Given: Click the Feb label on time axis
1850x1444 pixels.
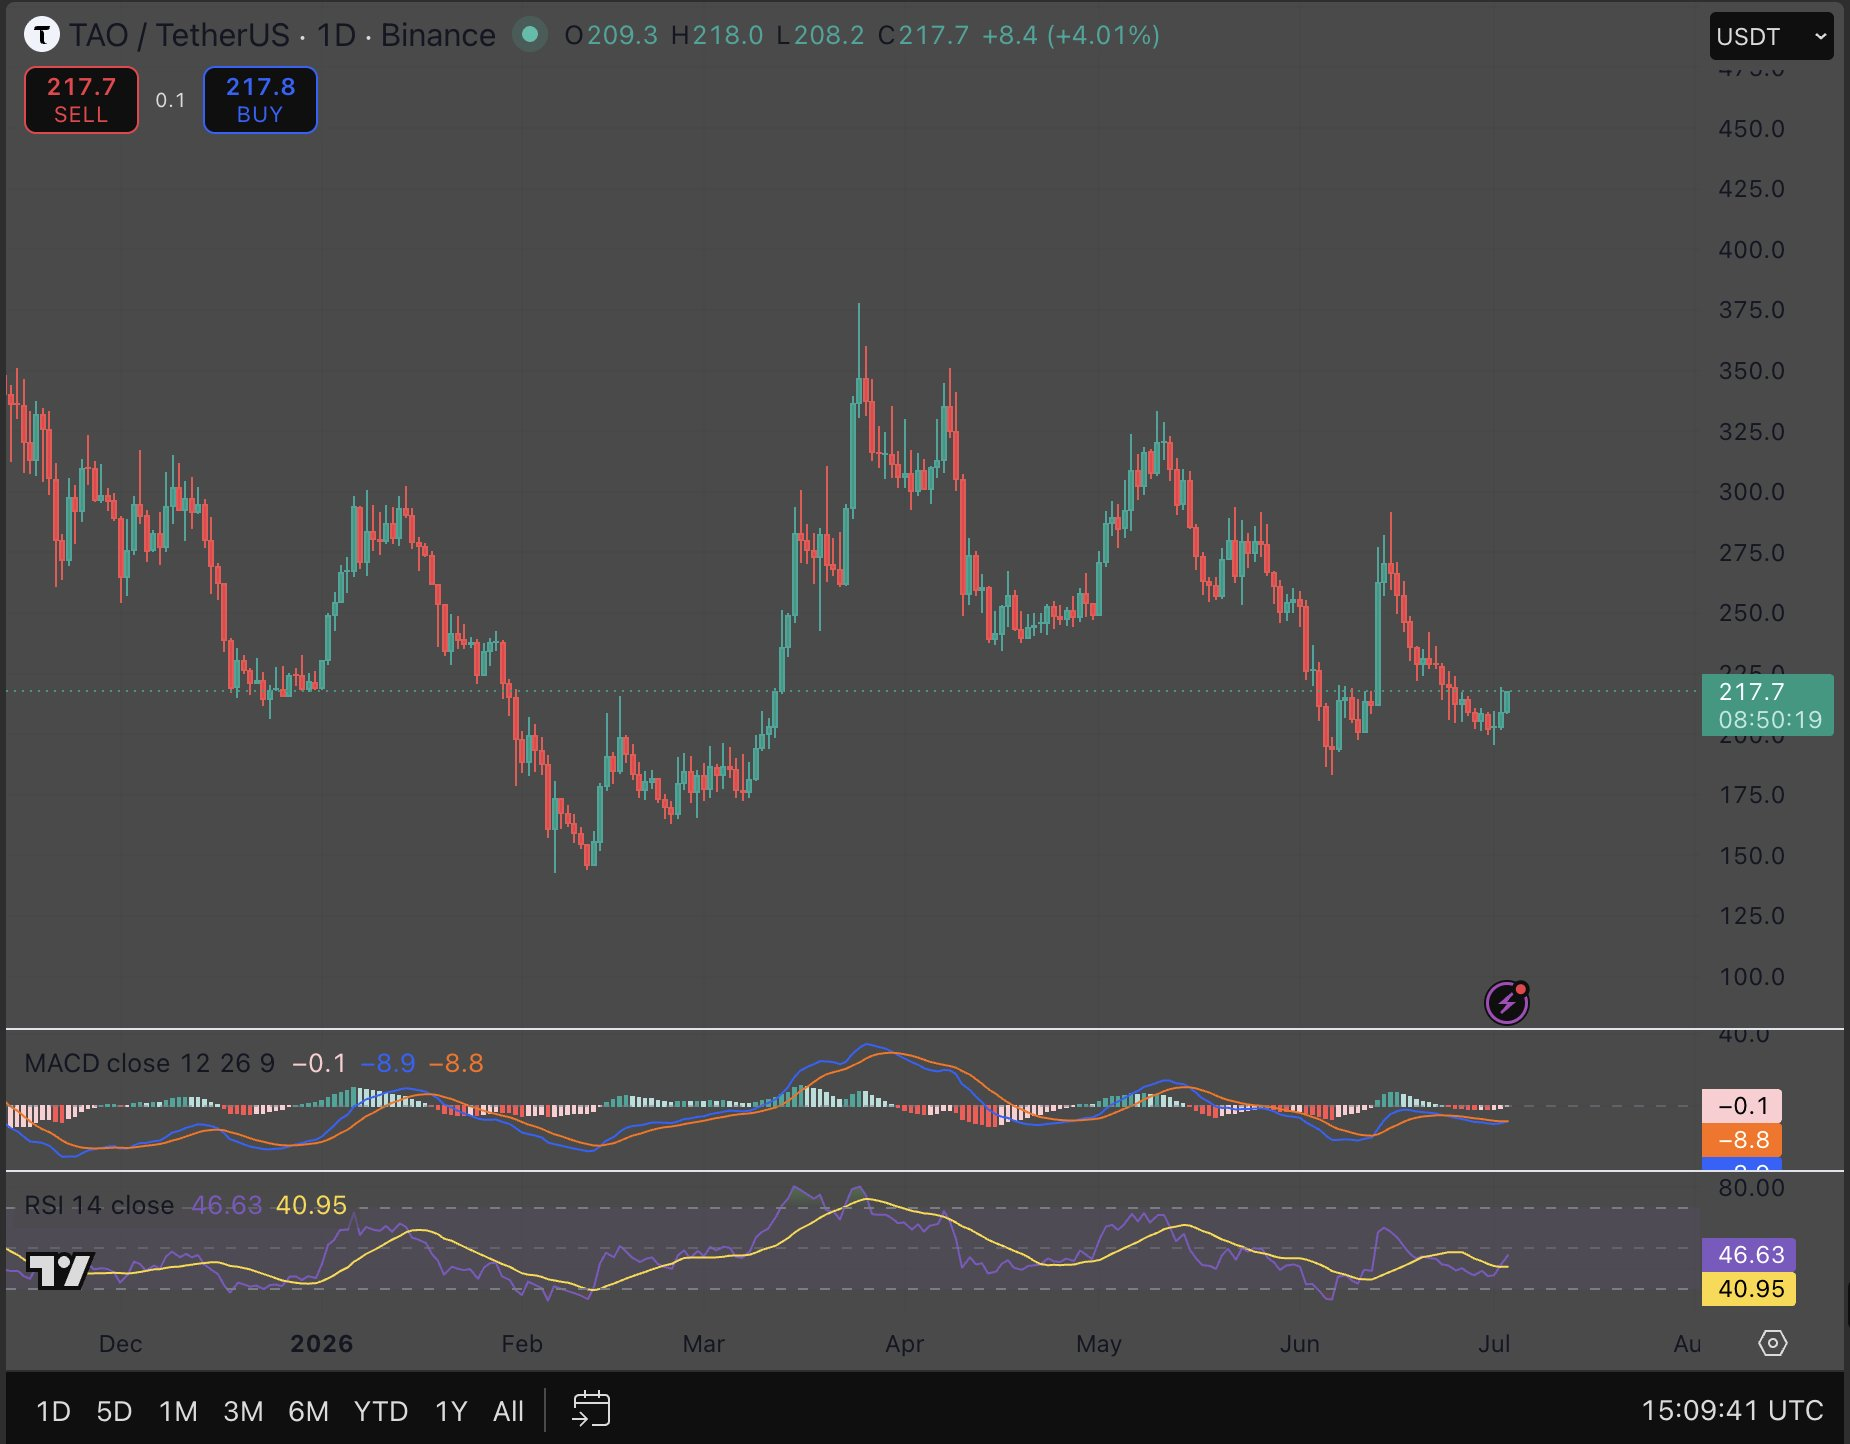Looking at the screenshot, I should (522, 1343).
